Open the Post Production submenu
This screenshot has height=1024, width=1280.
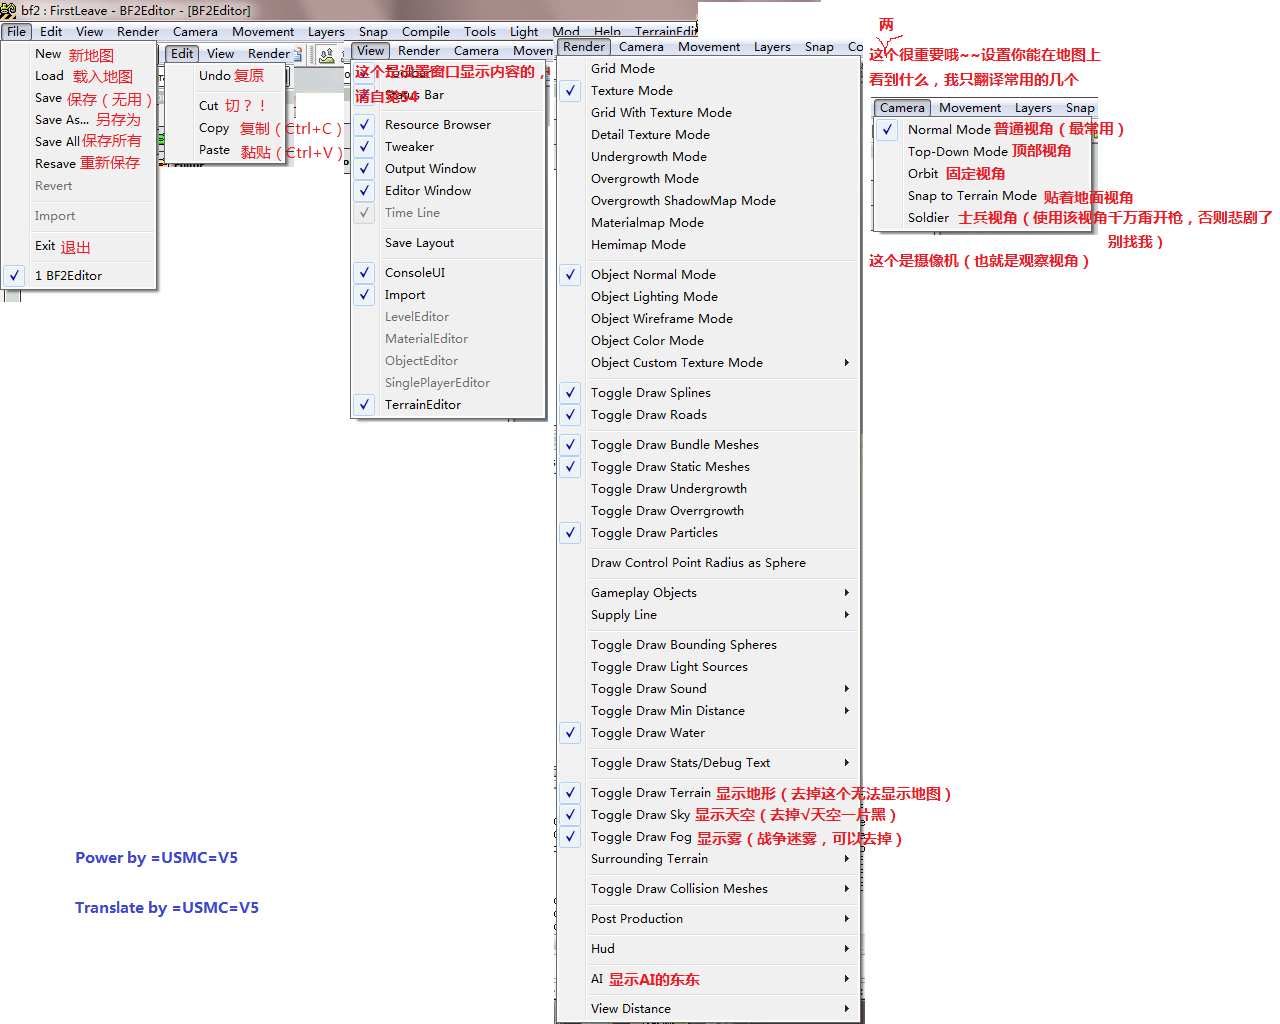[x=708, y=919]
